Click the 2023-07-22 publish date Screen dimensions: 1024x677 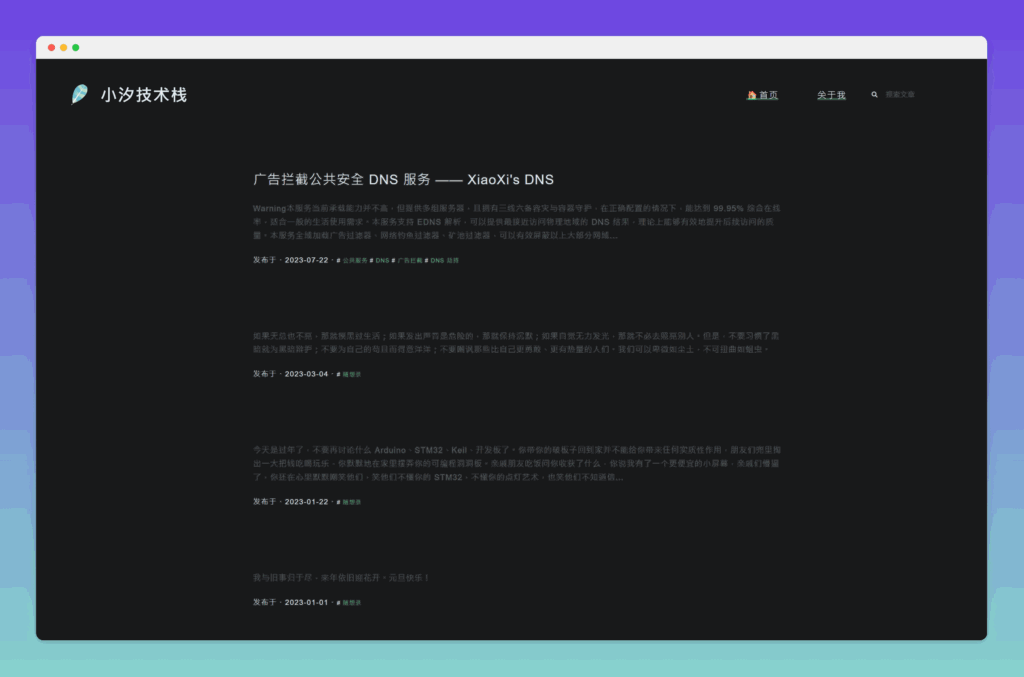coord(308,260)
